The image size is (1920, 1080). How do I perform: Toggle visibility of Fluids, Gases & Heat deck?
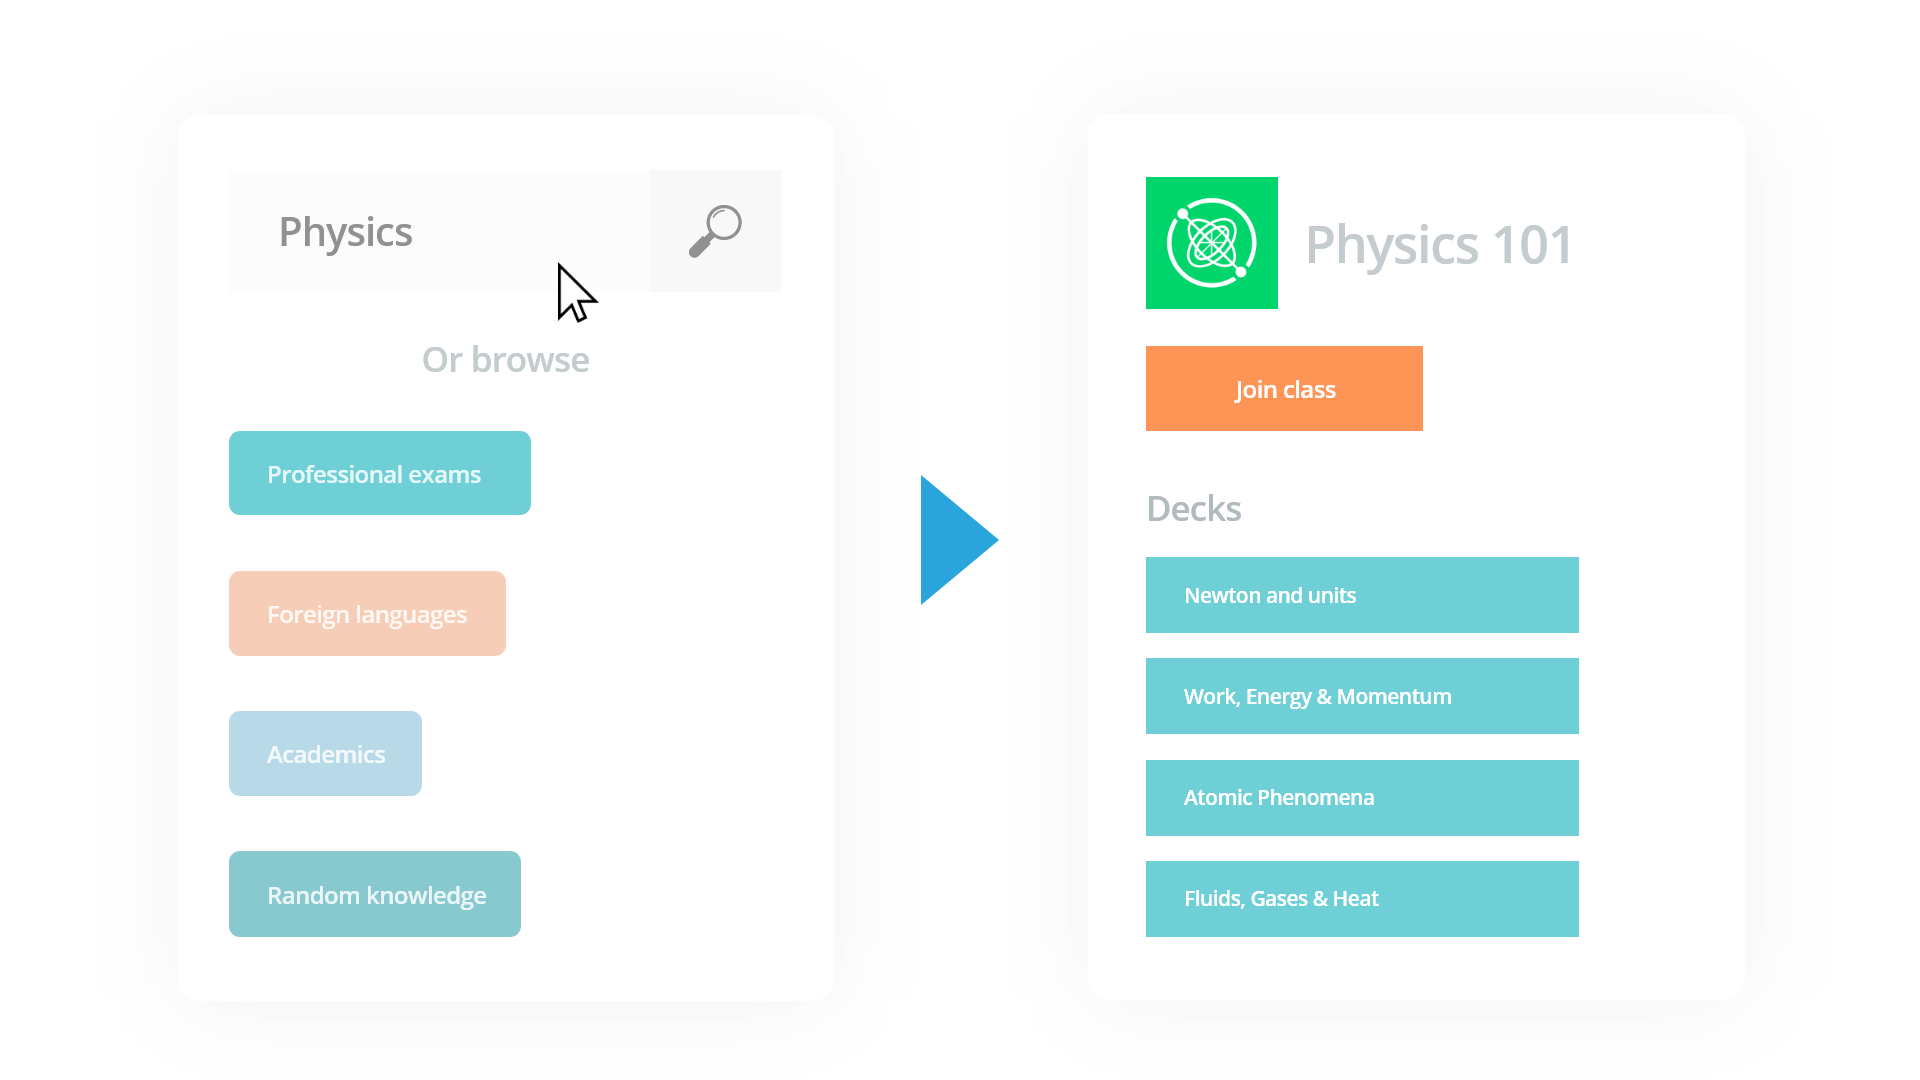coord(1362,898)
